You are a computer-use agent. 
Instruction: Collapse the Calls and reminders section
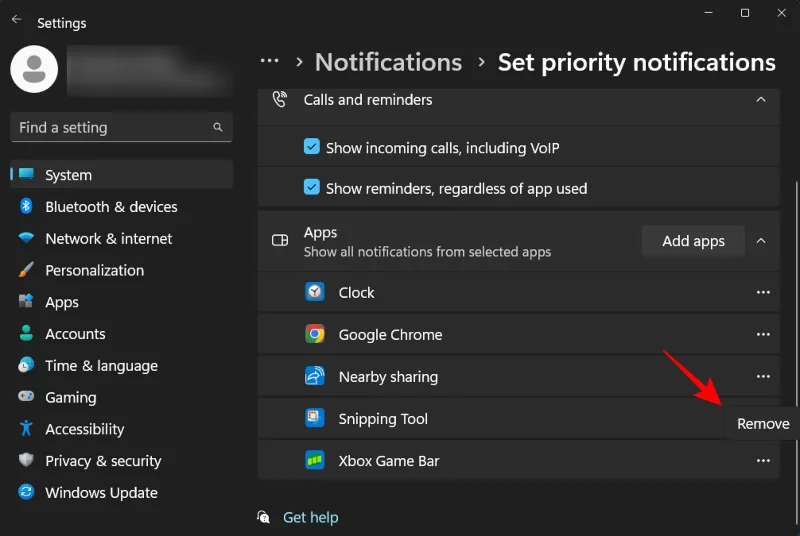[x=761, y=99]
